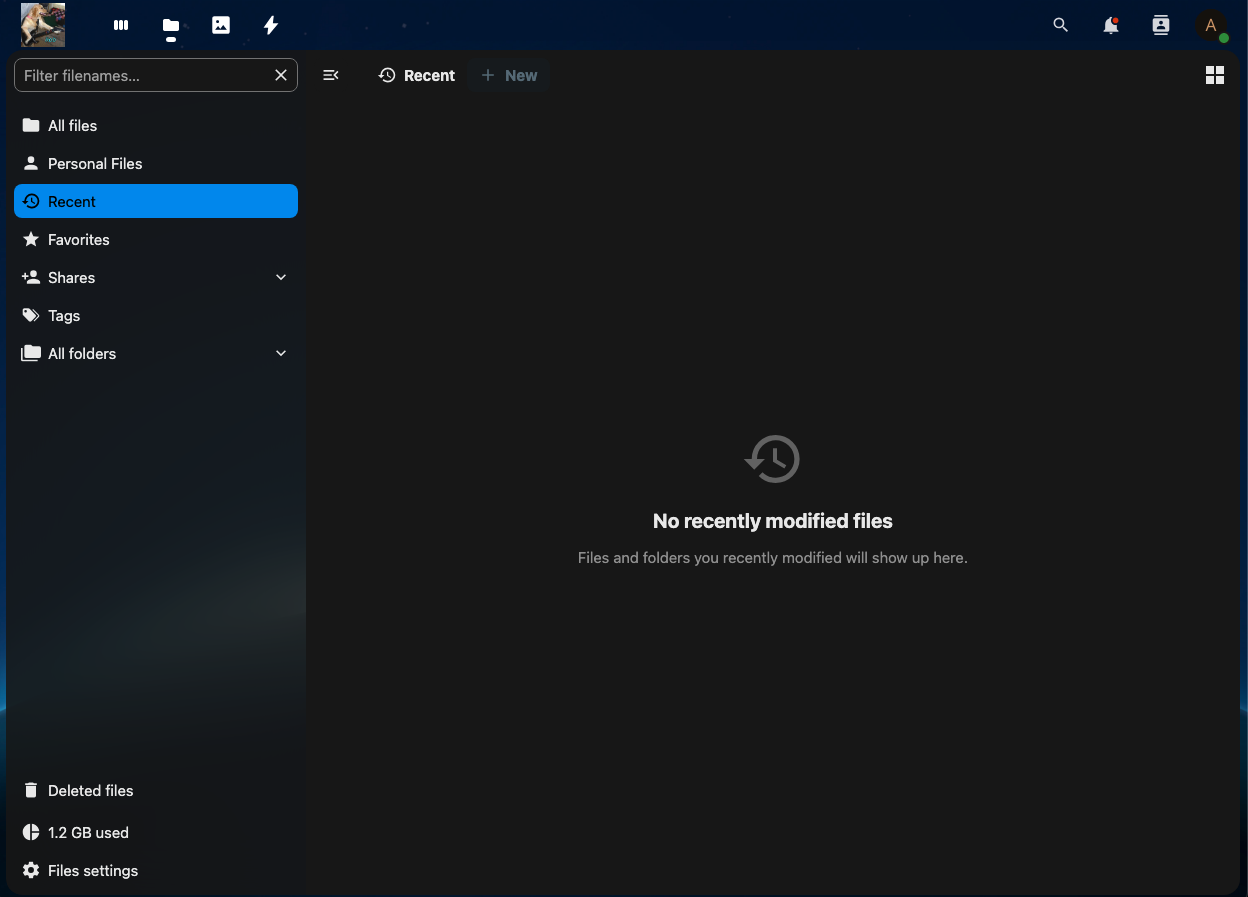Collapse the navigation sidebar toggle
The image size is (1248, 897).
(331, 75)
